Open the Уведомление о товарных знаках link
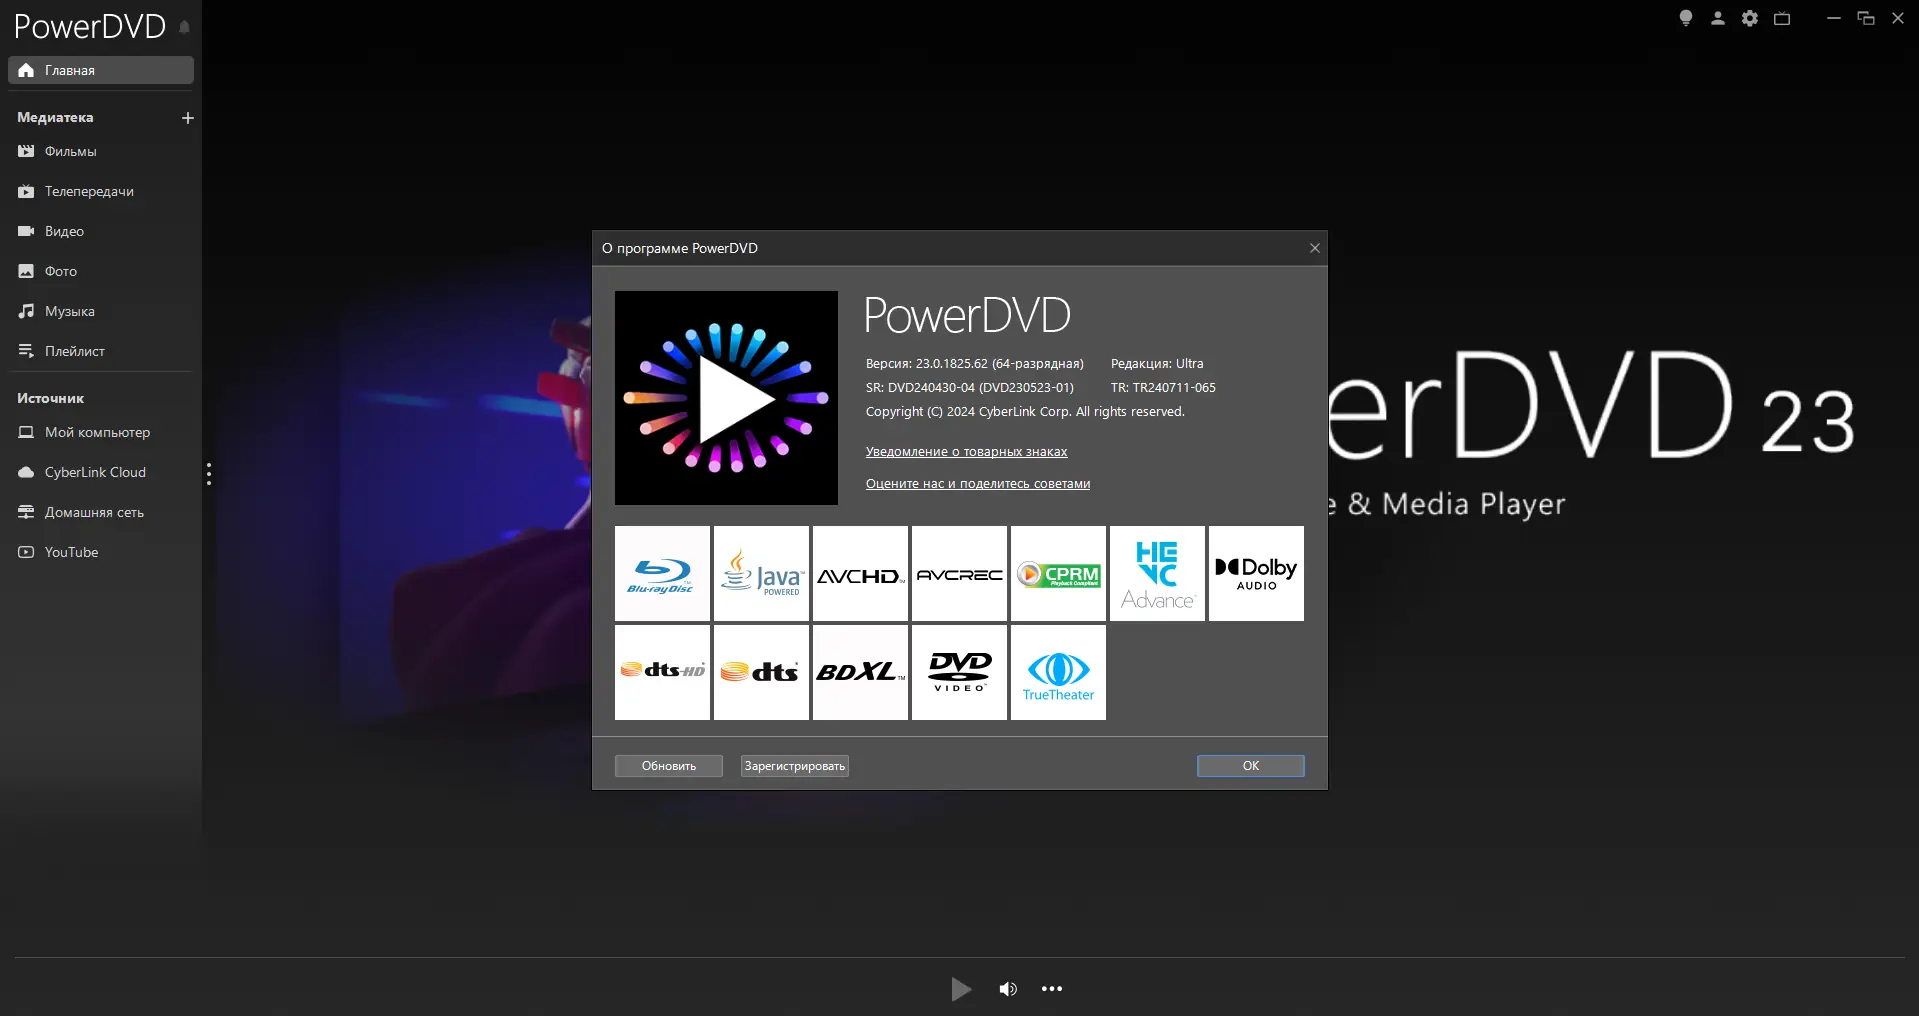The height and width of the screenshot is (1016, 1919). click(x=966, y=452)
